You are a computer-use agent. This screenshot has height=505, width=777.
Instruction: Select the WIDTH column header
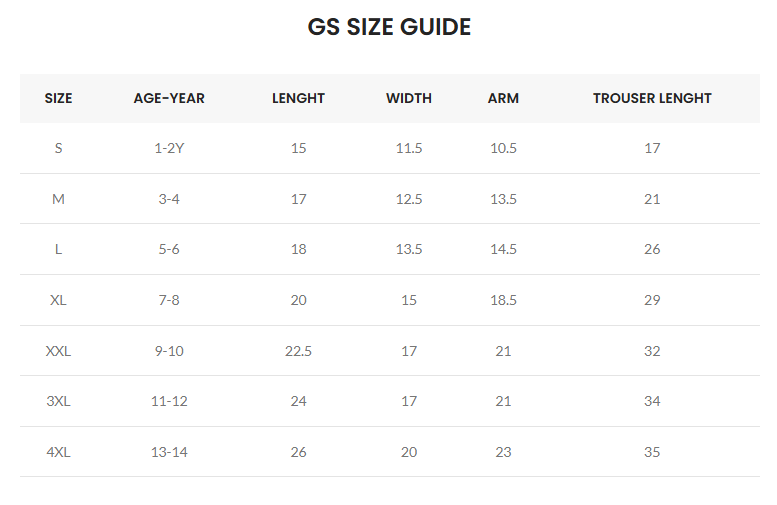click(x=409, y=98)
